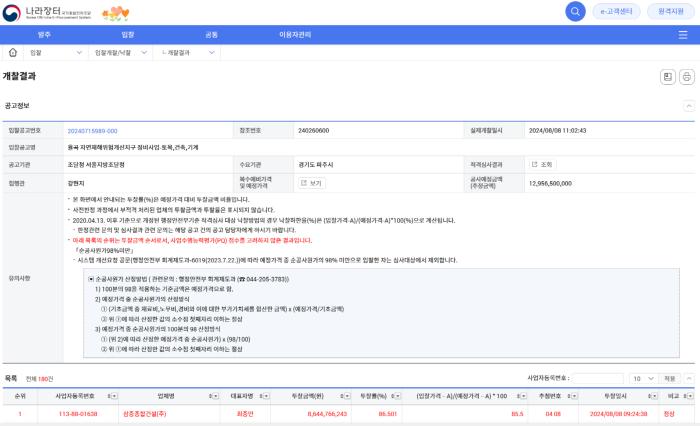
Task: Click 보기 button for 복수예비가격 및 예정가격
Action: click(x=311, y=183)
